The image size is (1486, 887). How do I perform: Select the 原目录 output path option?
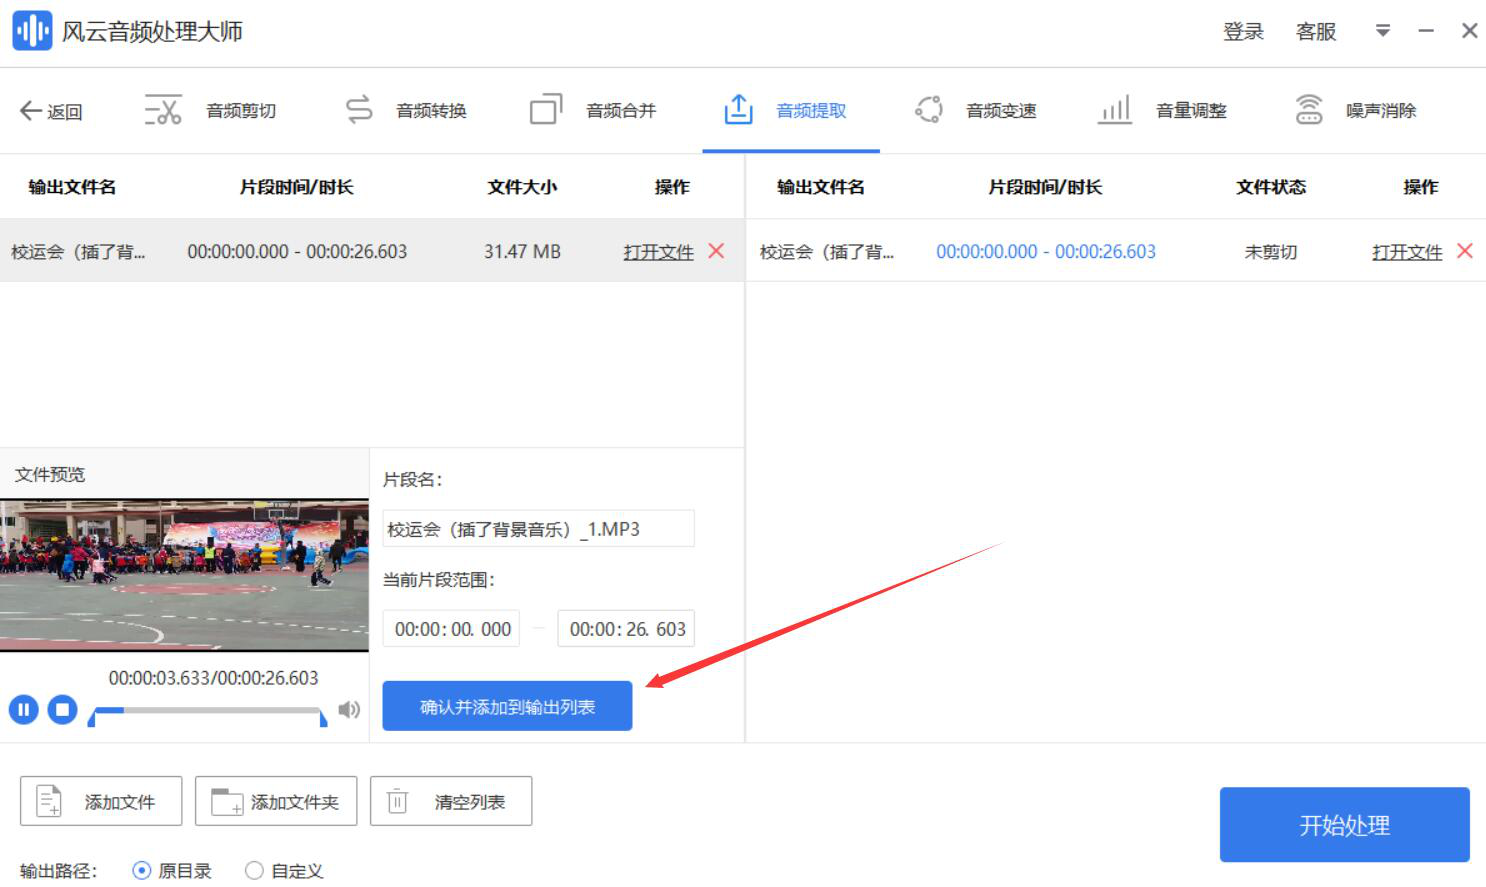172,871
